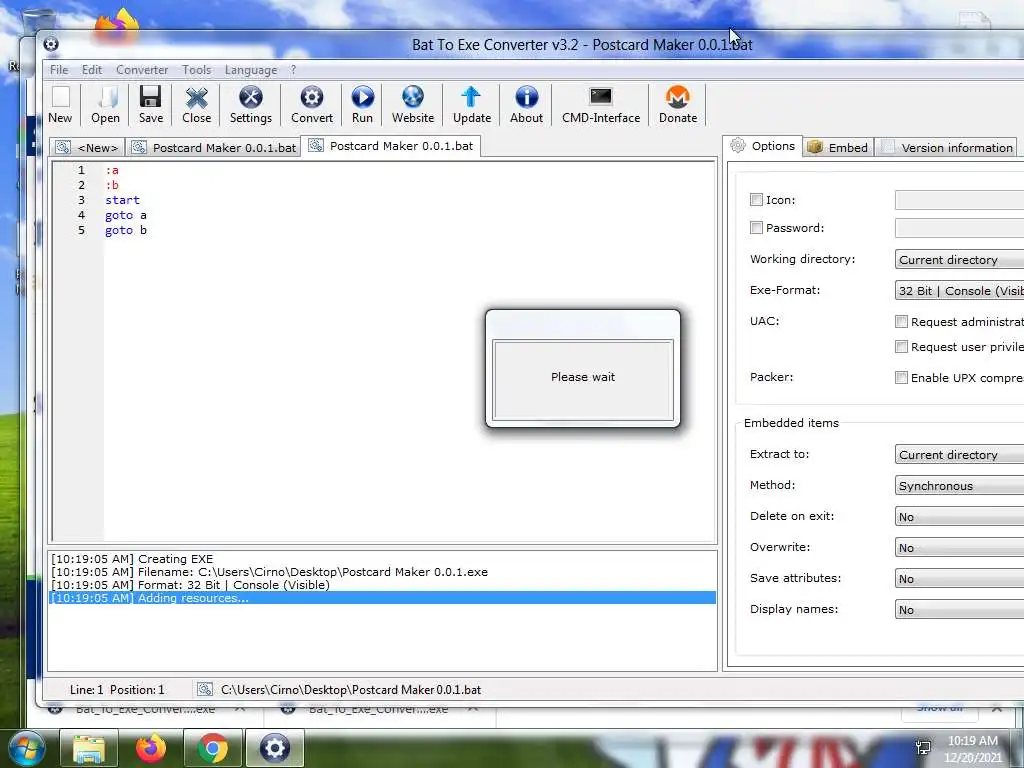Click the app gear icon in title bar

(51, 44)
